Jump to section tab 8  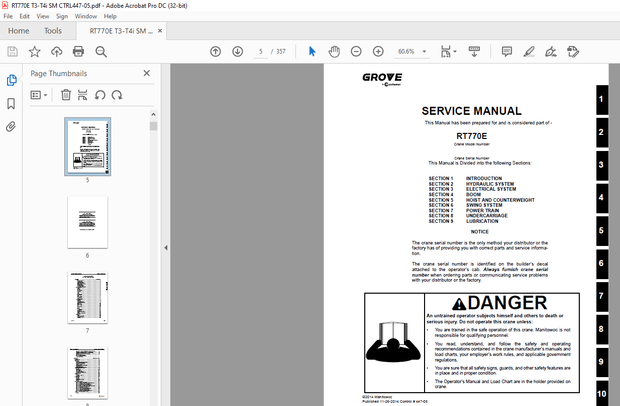pyautogui.click(x=601, y=329)
